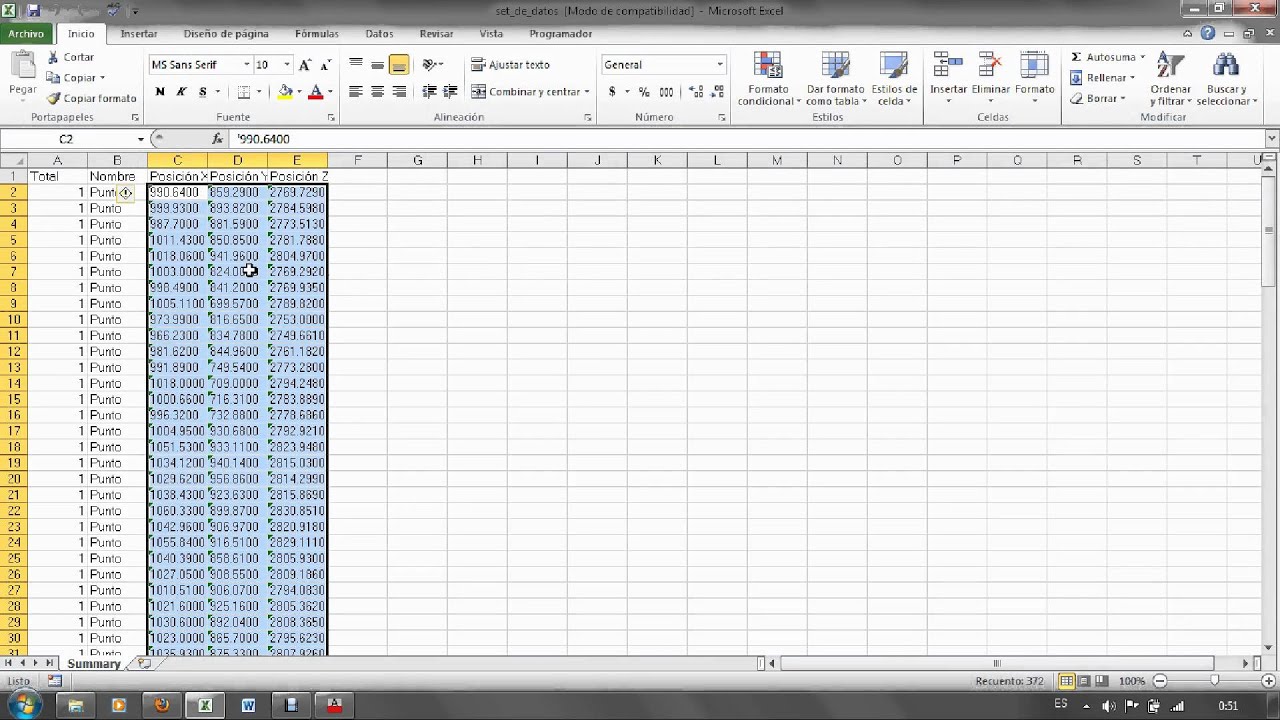Switch to Diseño de página tab
1280x720 pixels.
(x=226, y=34)
